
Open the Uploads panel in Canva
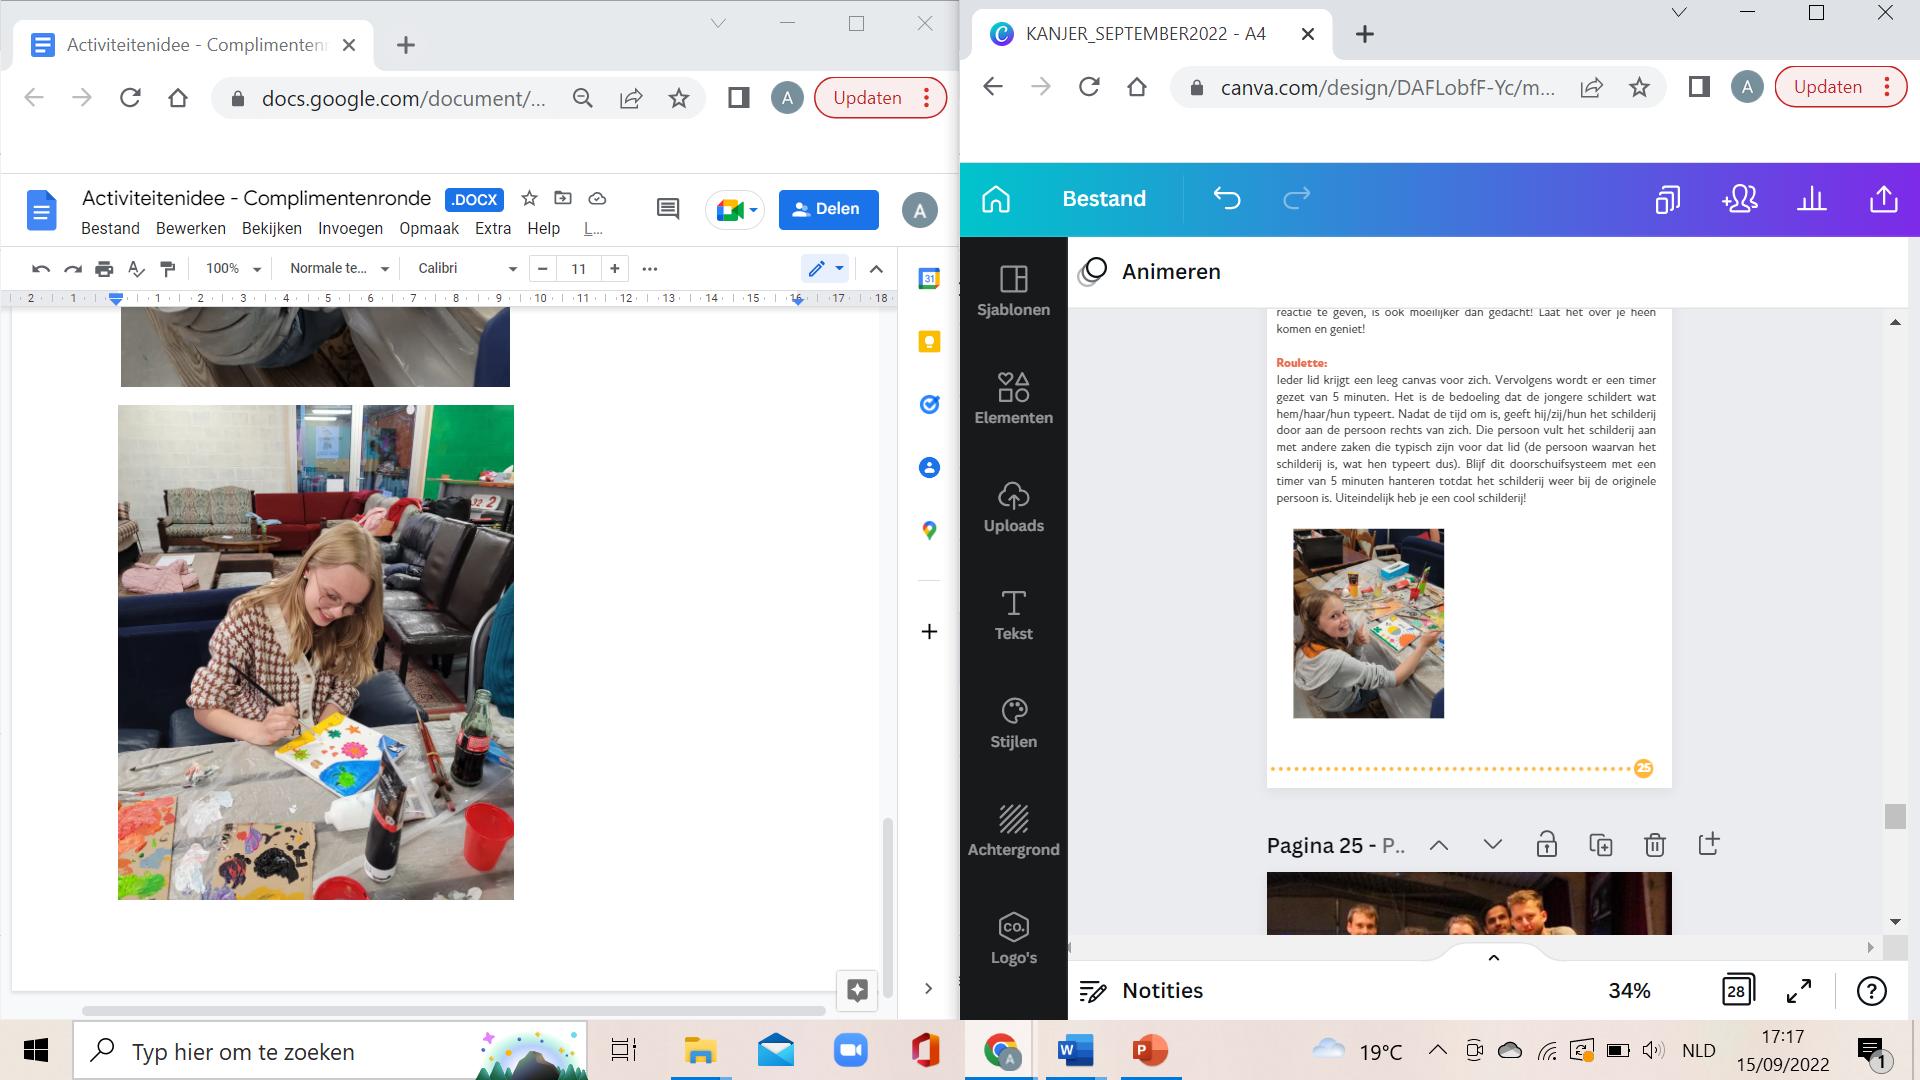1013,507
